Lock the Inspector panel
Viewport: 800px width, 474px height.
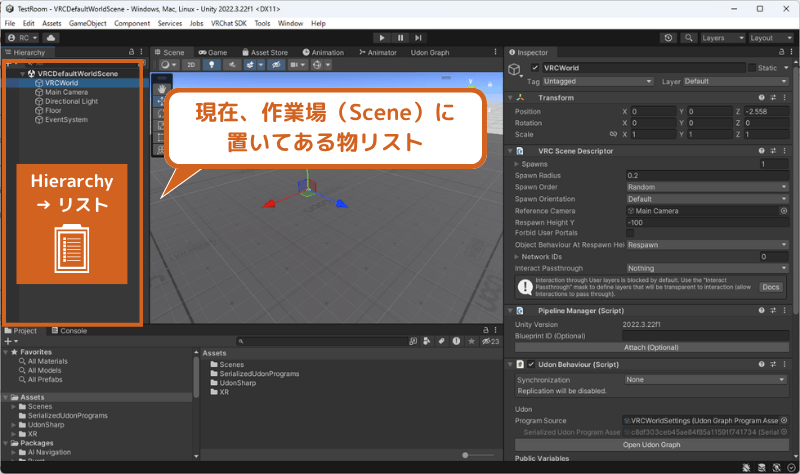point(782,52)
